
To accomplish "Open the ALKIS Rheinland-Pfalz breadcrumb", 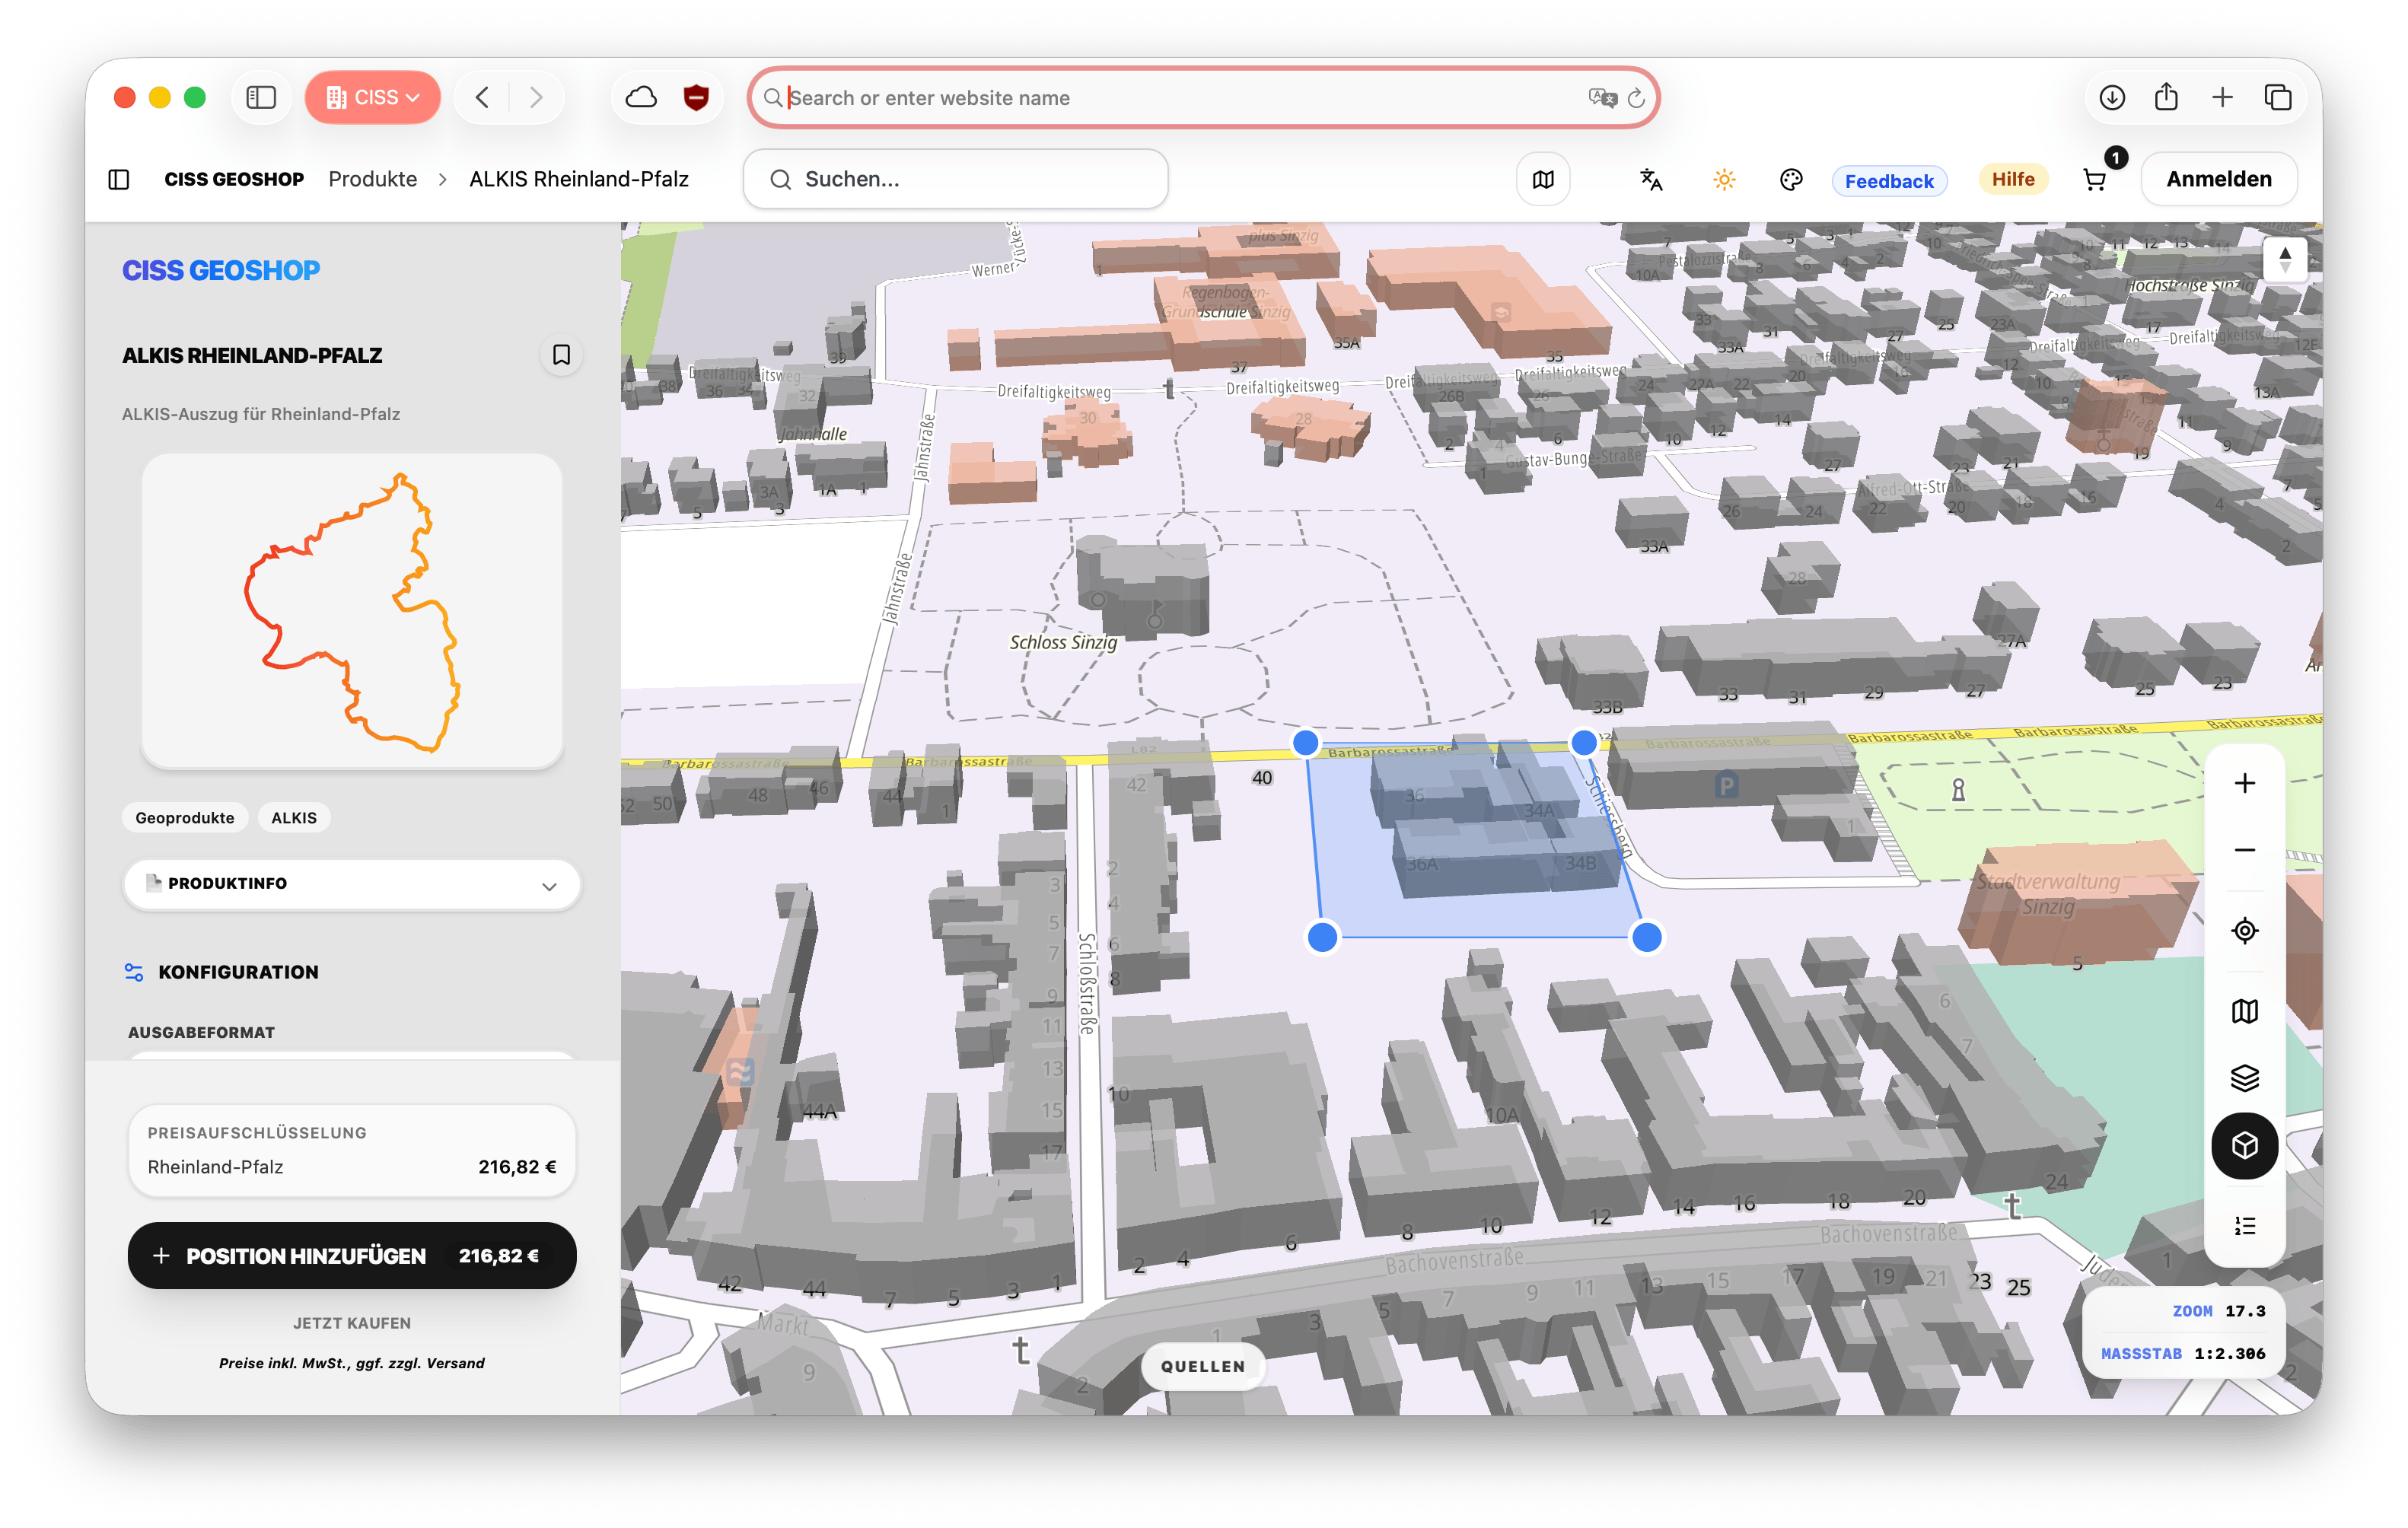I will pyautogui.click(x=579, y=179).
